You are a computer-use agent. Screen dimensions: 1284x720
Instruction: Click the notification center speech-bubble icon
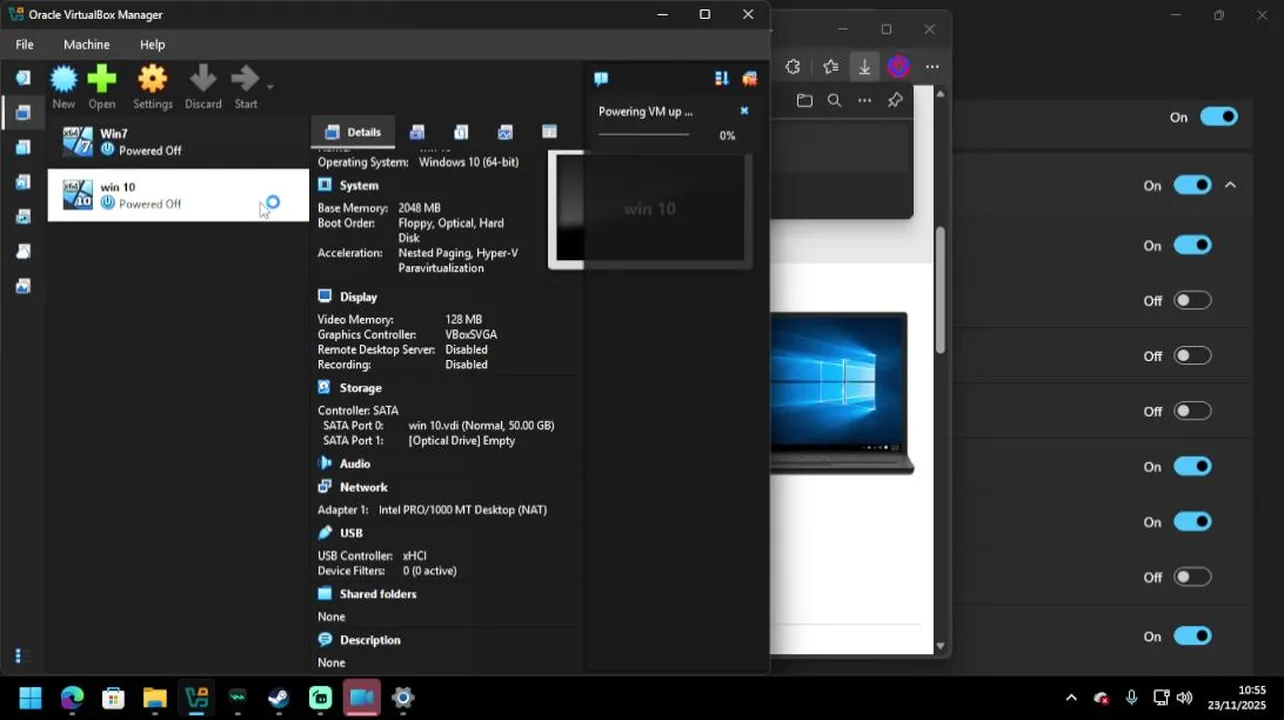tap(601, 78)
